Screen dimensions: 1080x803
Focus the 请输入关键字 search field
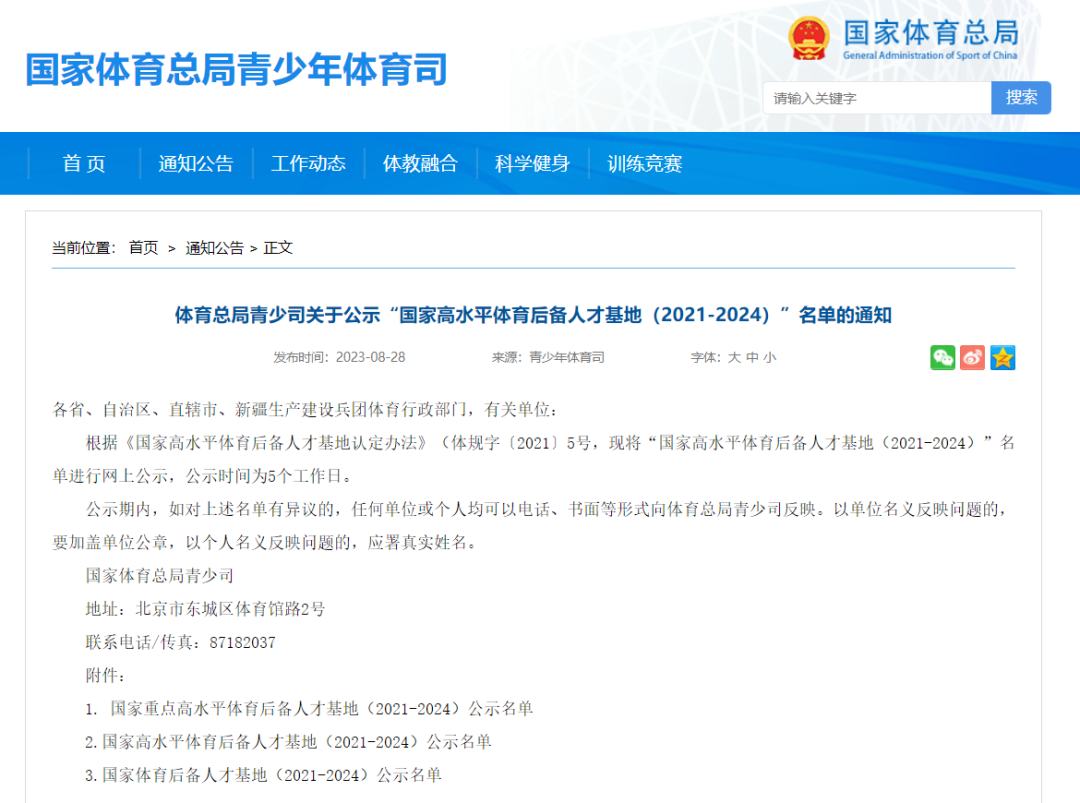tap(877, 98)
